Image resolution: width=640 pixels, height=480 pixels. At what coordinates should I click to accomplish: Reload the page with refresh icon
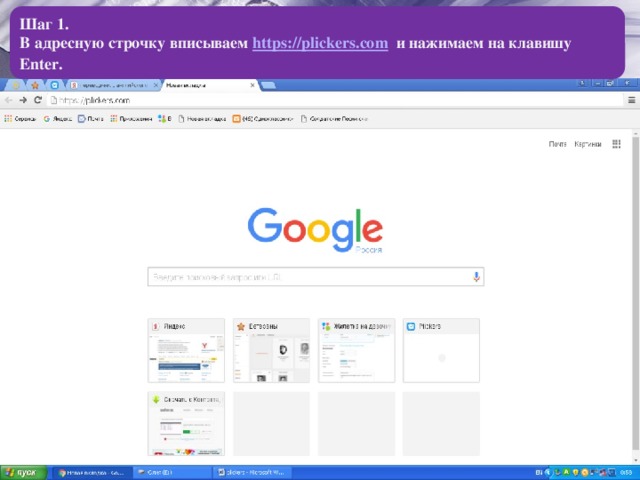click(x=38, y=100)
